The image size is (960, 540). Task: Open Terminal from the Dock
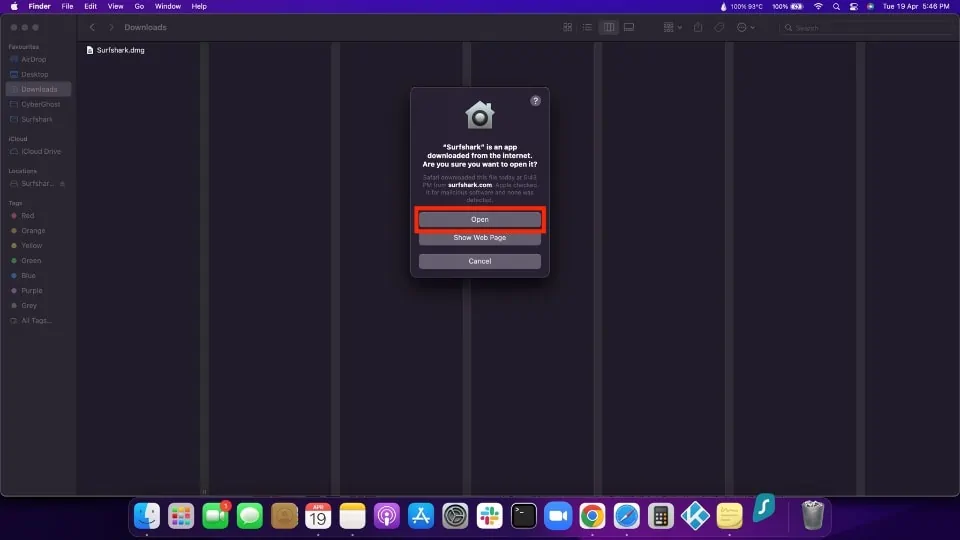[x=524, y=516]
